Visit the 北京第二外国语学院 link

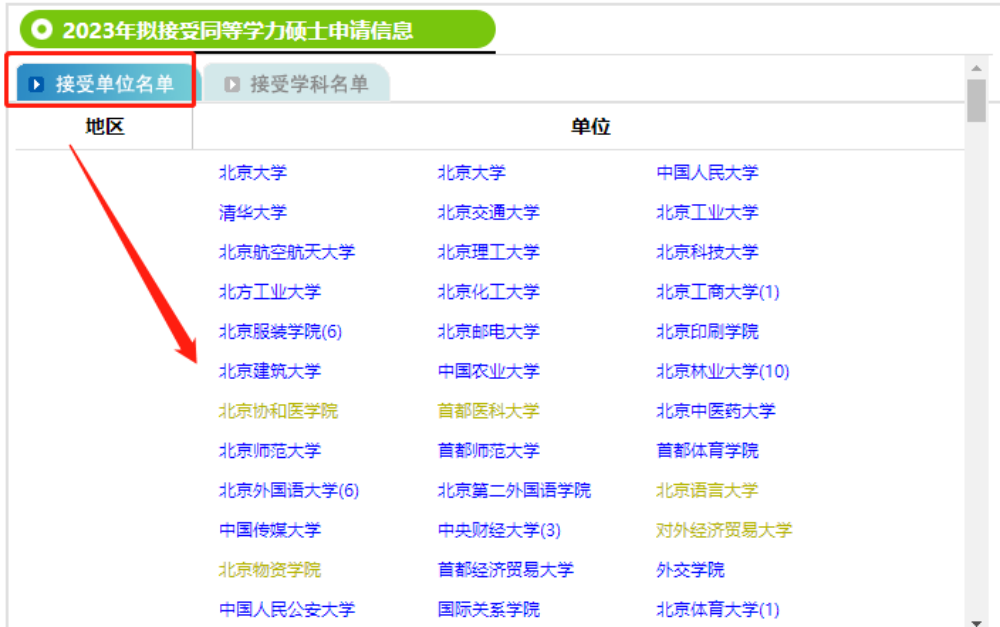(x=515, y=490)
